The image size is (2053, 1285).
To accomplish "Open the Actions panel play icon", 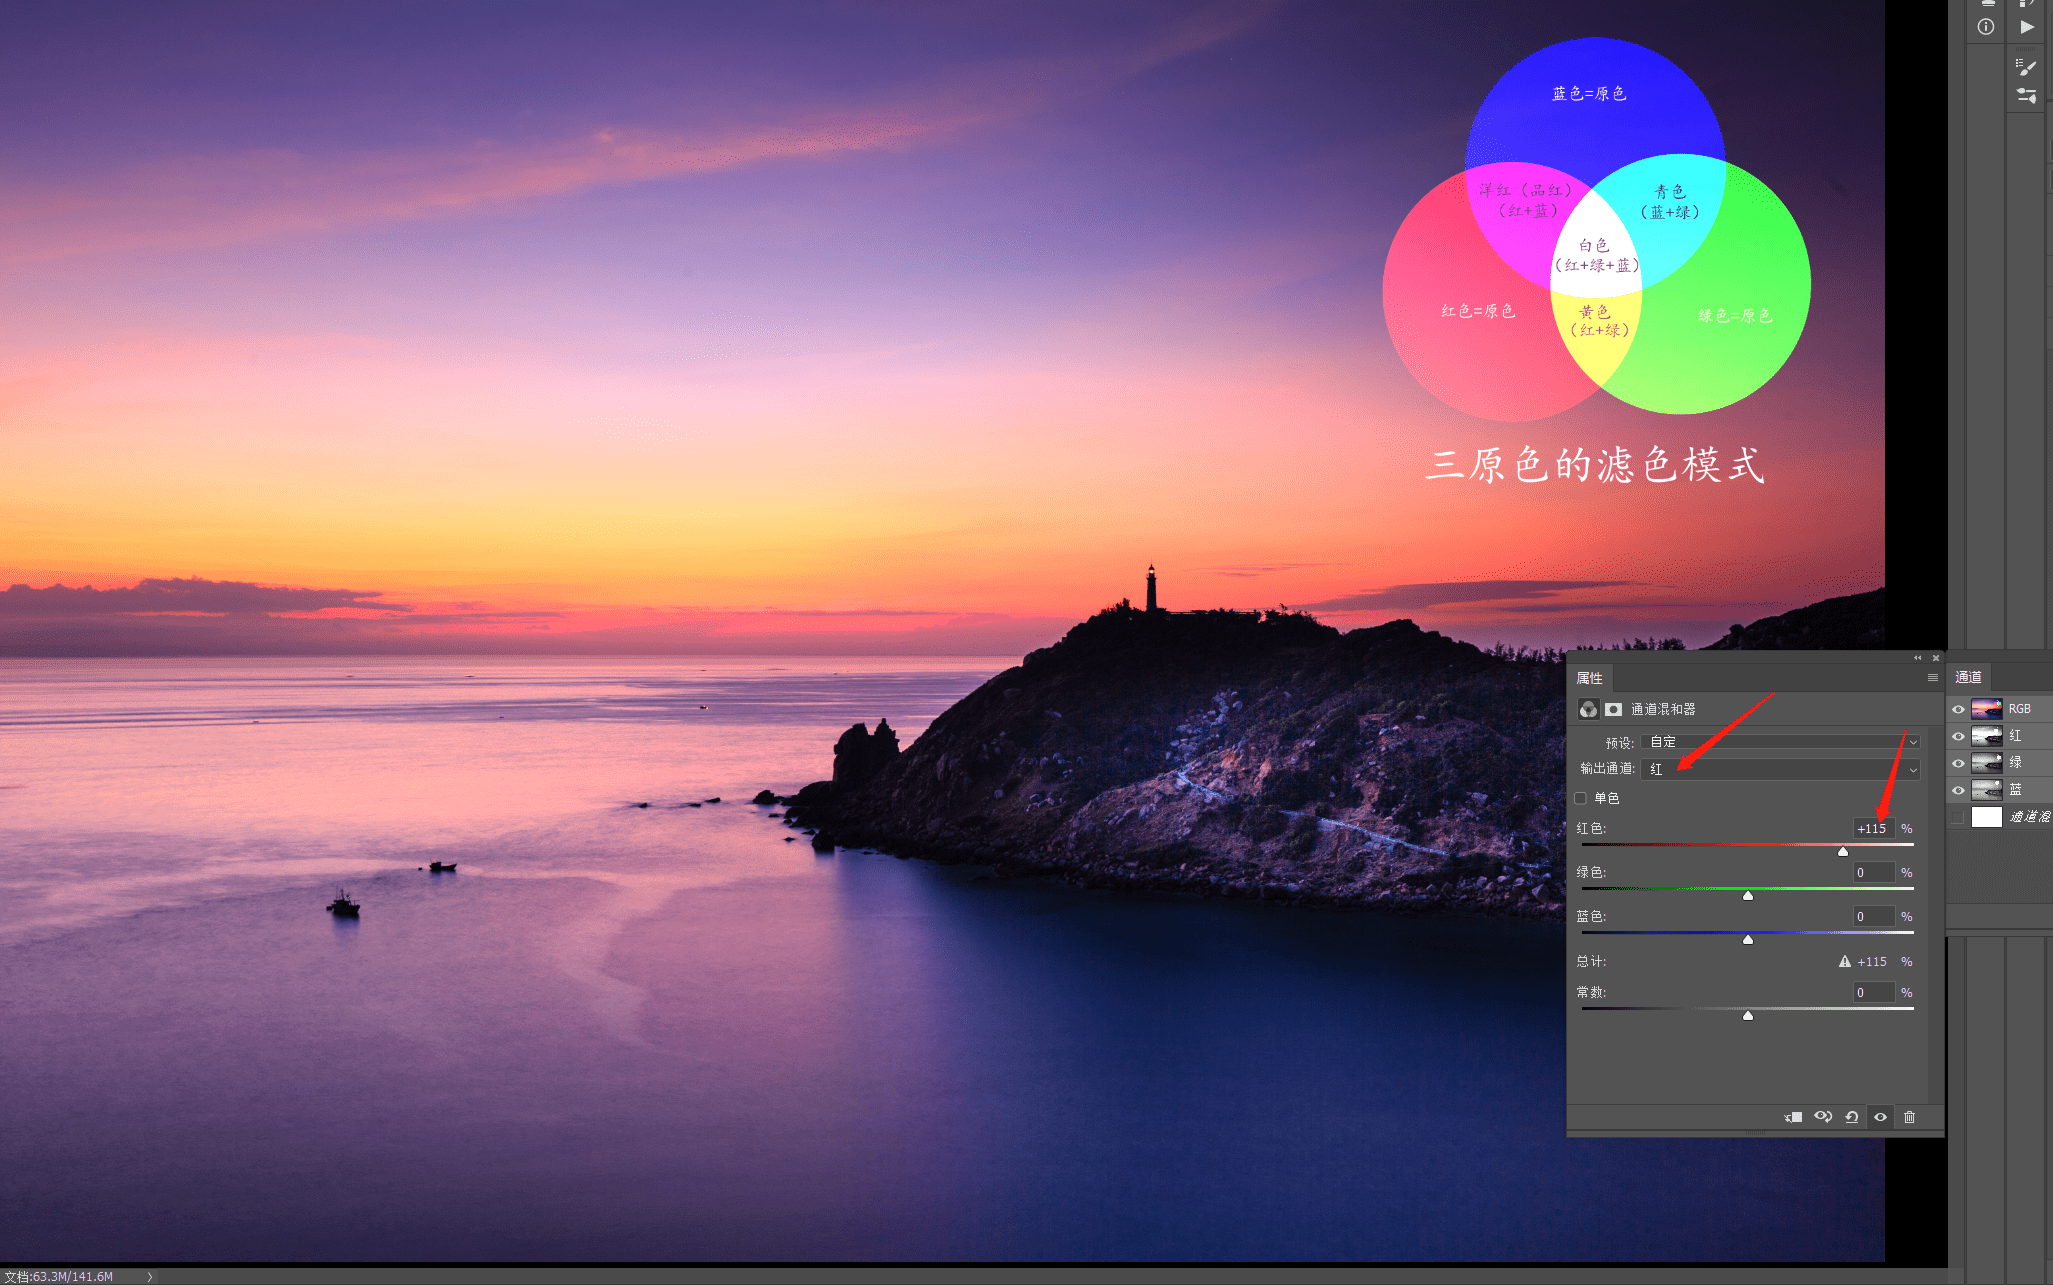I will 2027,27.
